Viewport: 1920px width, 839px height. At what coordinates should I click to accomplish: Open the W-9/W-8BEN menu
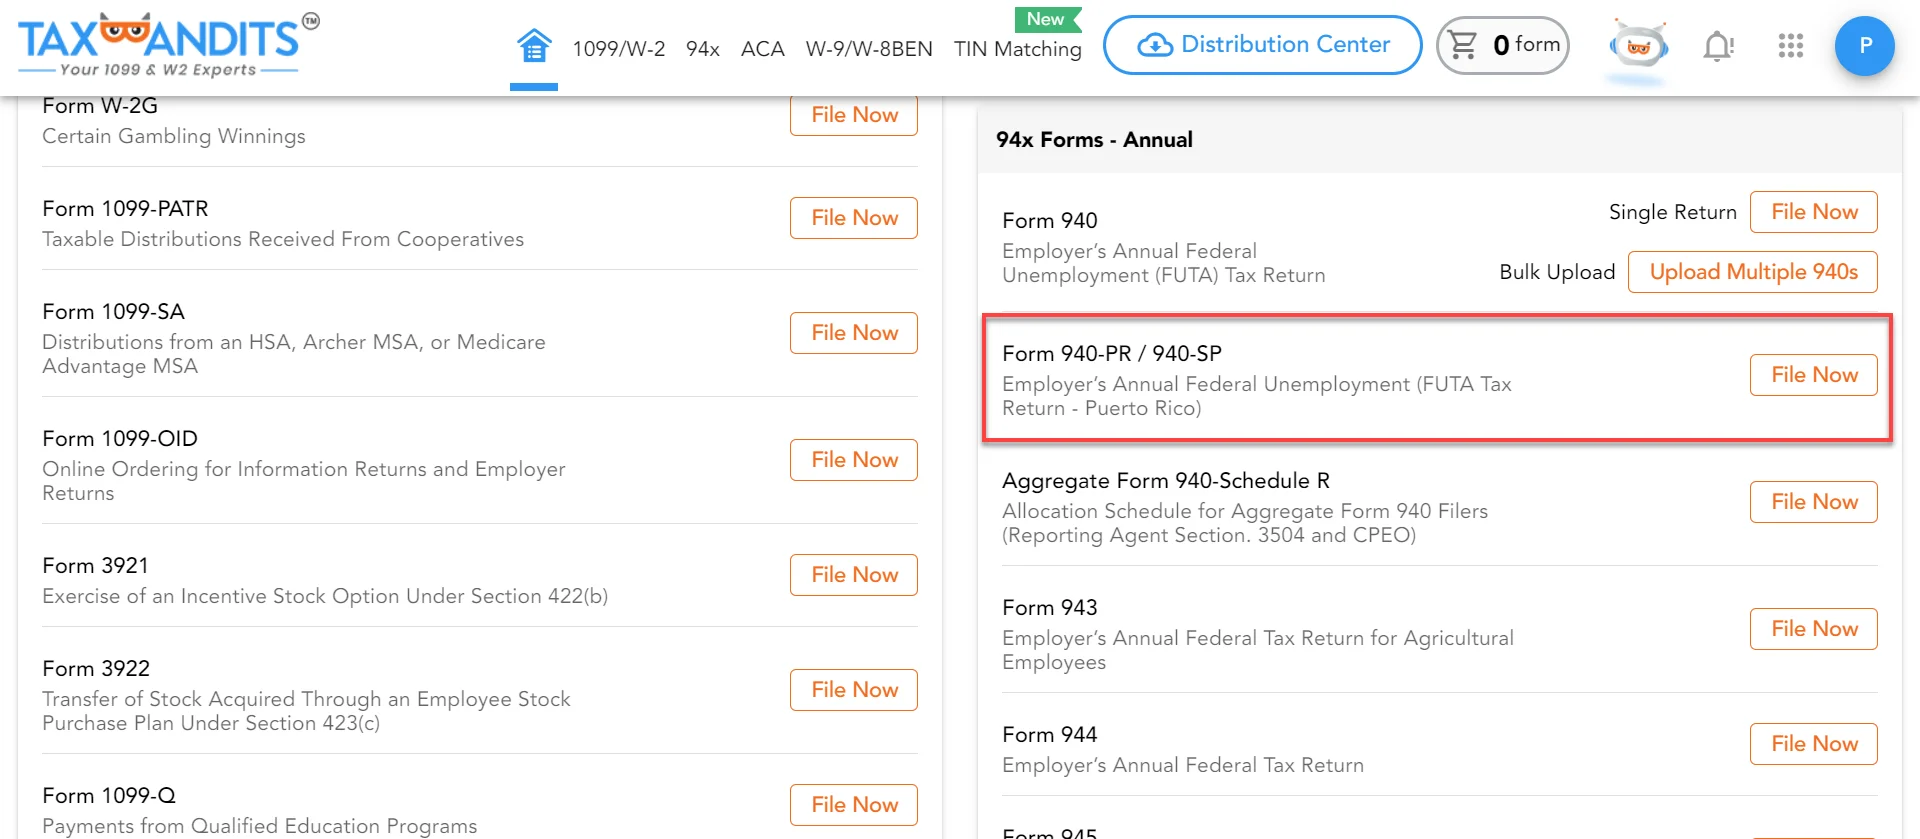point(869,49)
